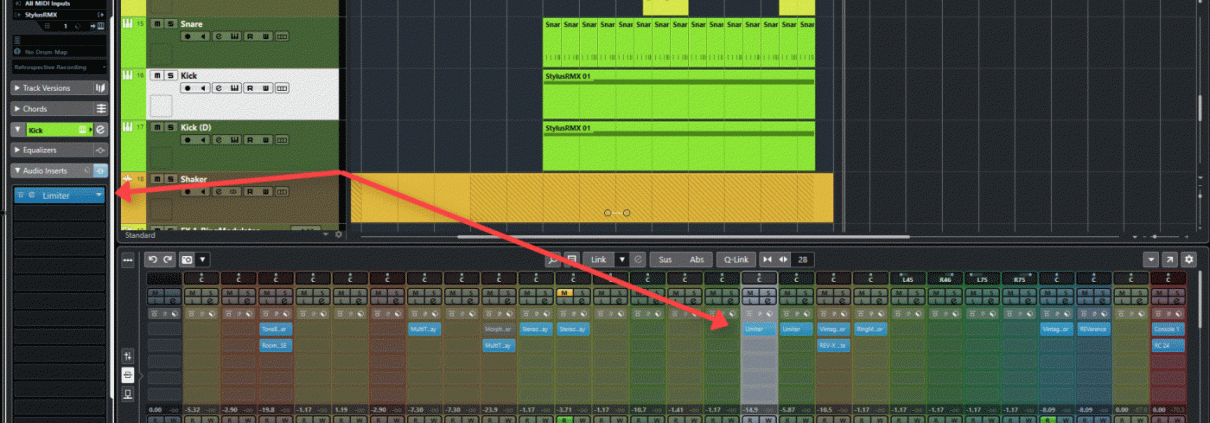Enable Abs link mode

(697, 259)
